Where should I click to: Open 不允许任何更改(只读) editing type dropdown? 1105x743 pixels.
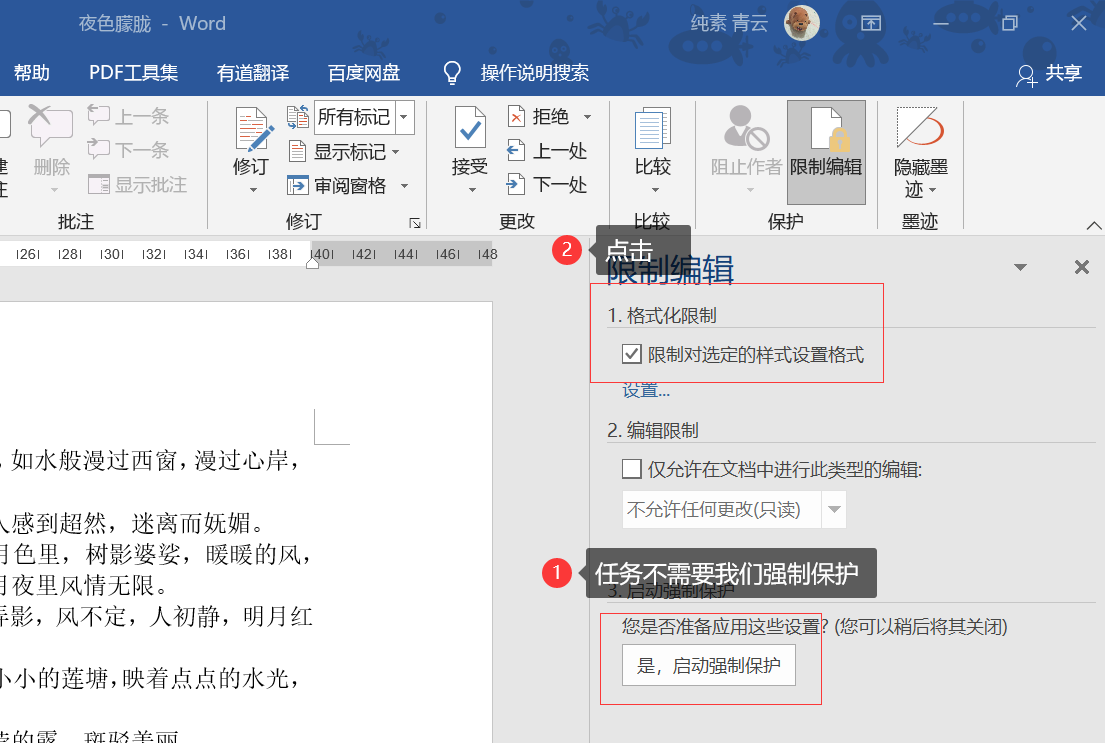coord(834,509)
